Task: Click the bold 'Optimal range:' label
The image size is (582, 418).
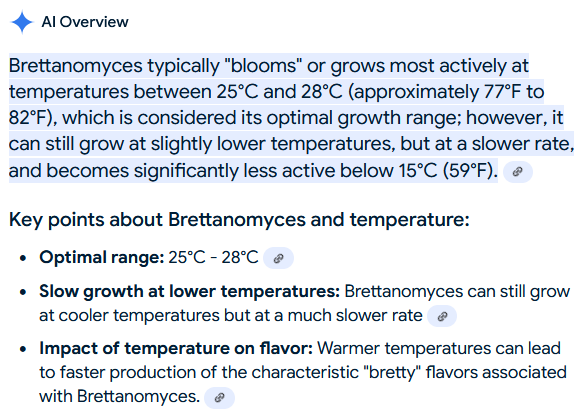Action: [102, 257]
